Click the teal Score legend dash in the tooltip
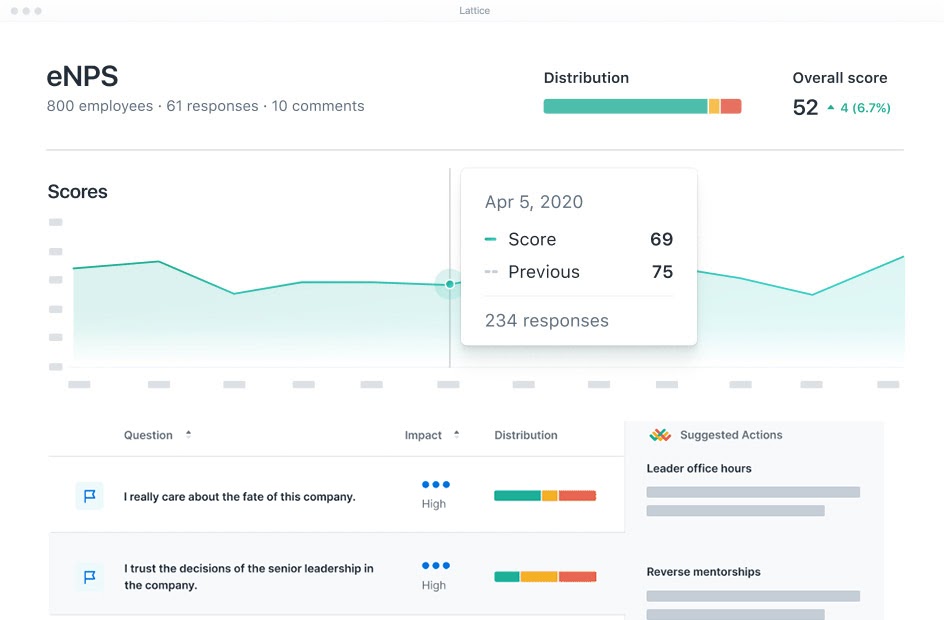Screen dimensions: 944x620 click(x=491, y=239)
